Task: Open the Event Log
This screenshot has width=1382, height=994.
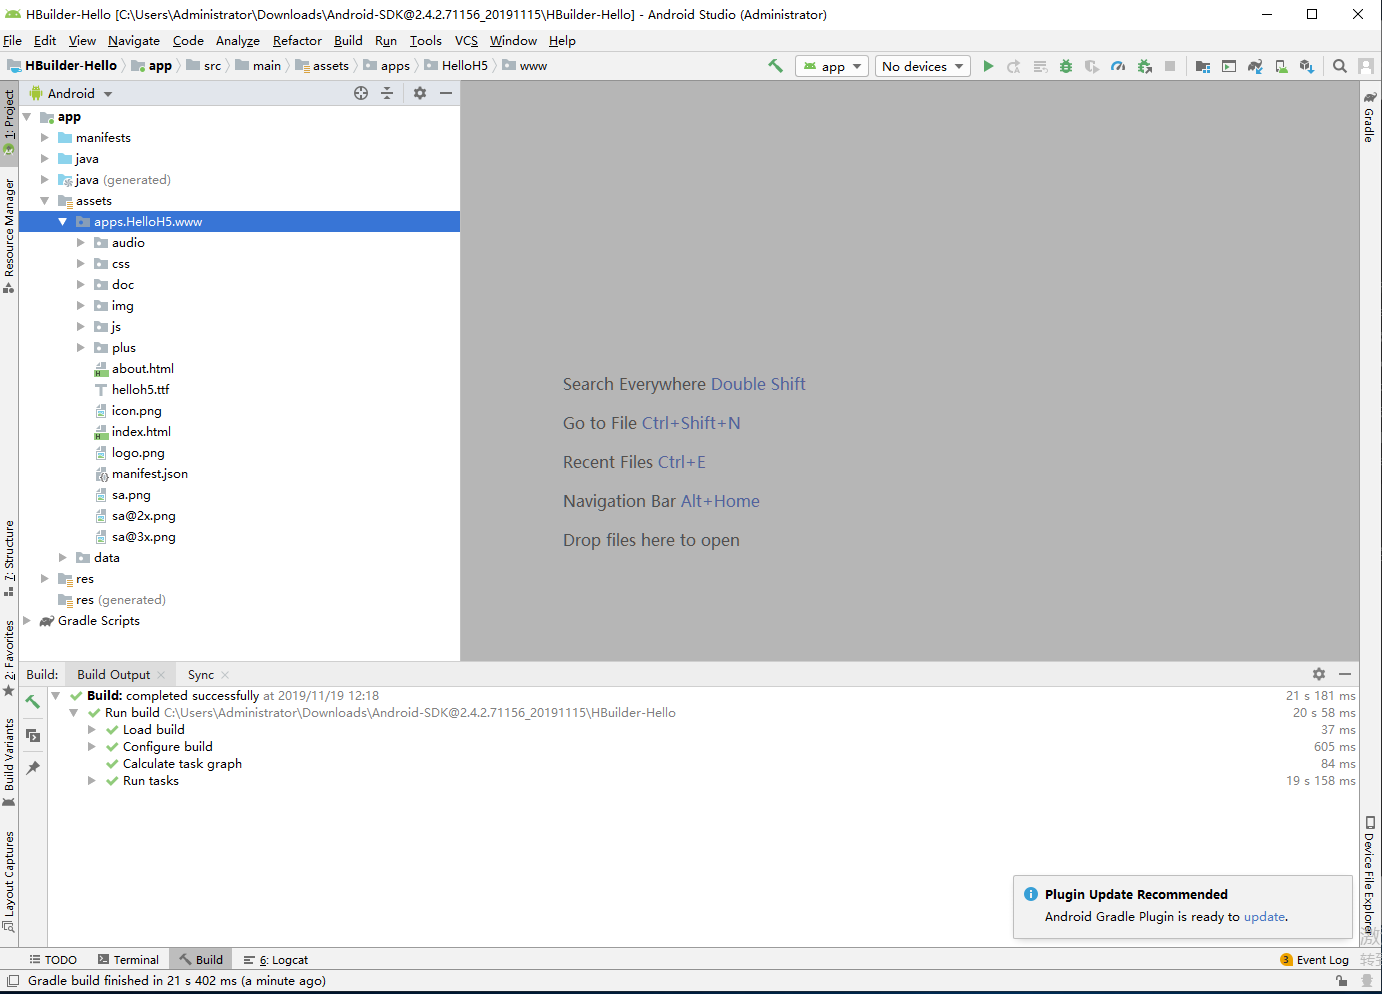Action: 1315,960
